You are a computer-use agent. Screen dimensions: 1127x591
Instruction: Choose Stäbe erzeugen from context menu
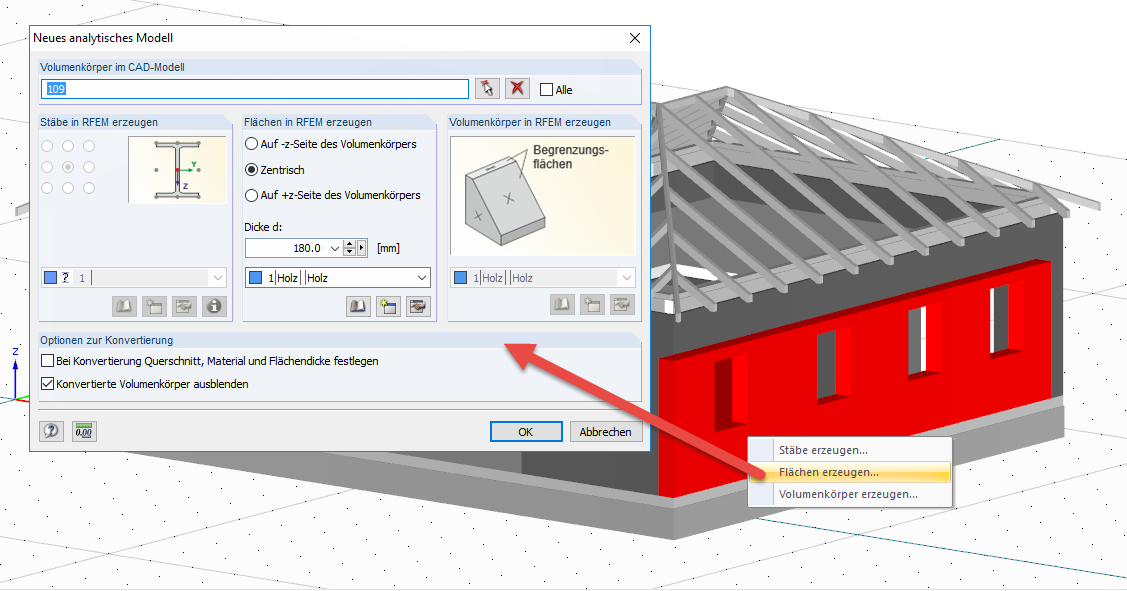(850, 450)
